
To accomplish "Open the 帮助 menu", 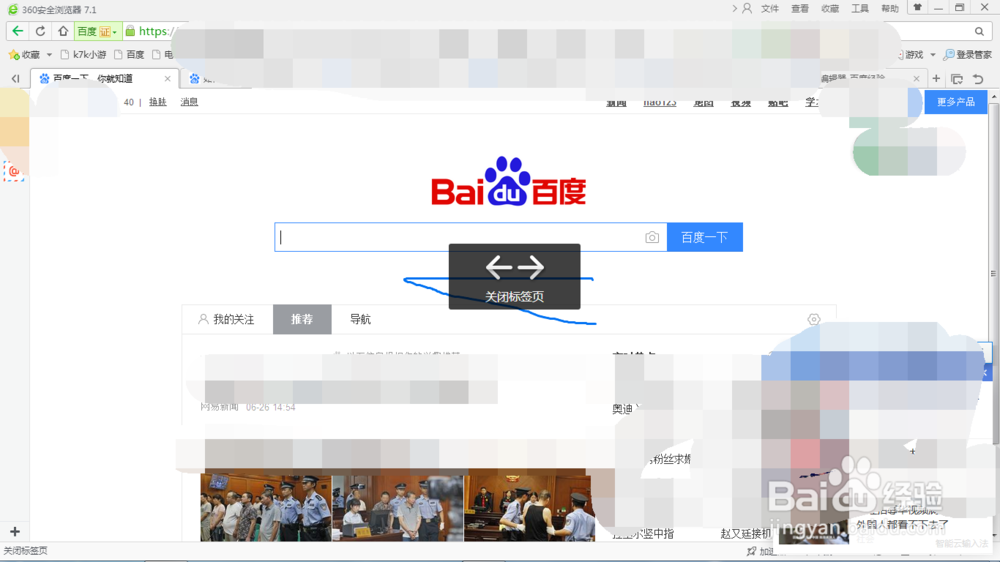I will coord(890,9).
